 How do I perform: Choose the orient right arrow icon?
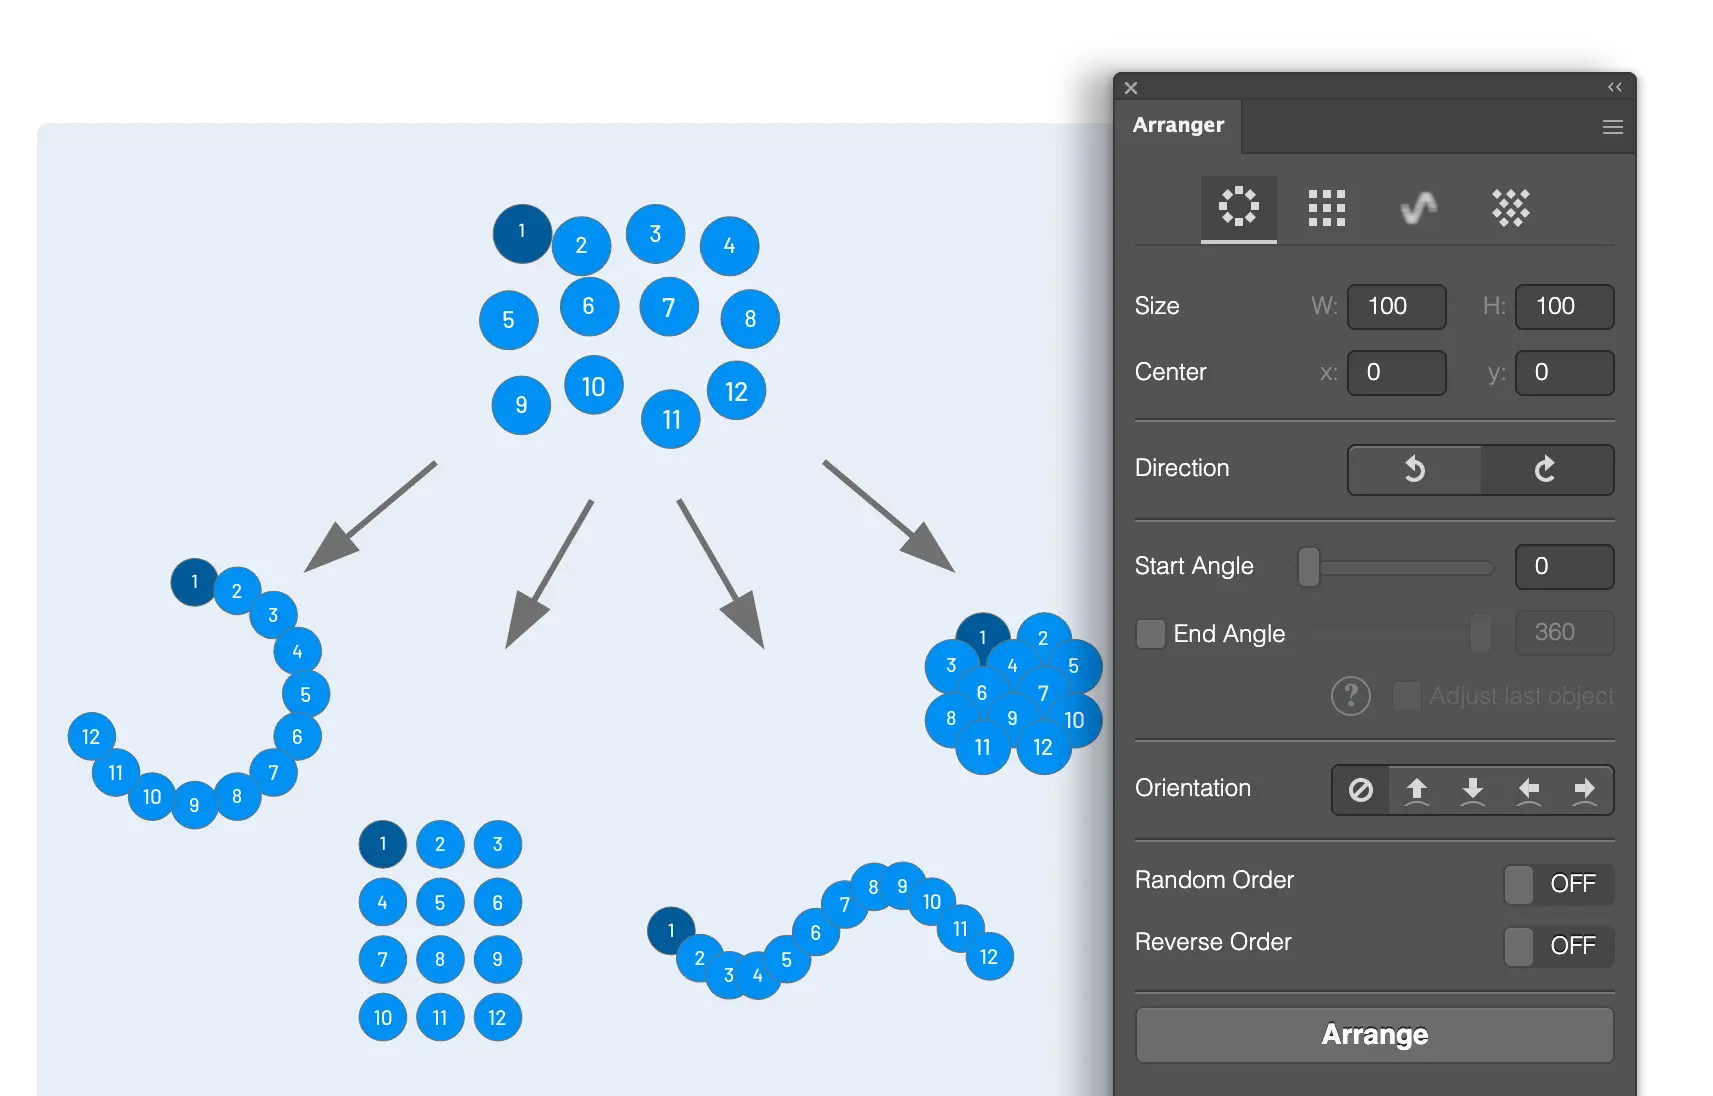pos(1585,790)
